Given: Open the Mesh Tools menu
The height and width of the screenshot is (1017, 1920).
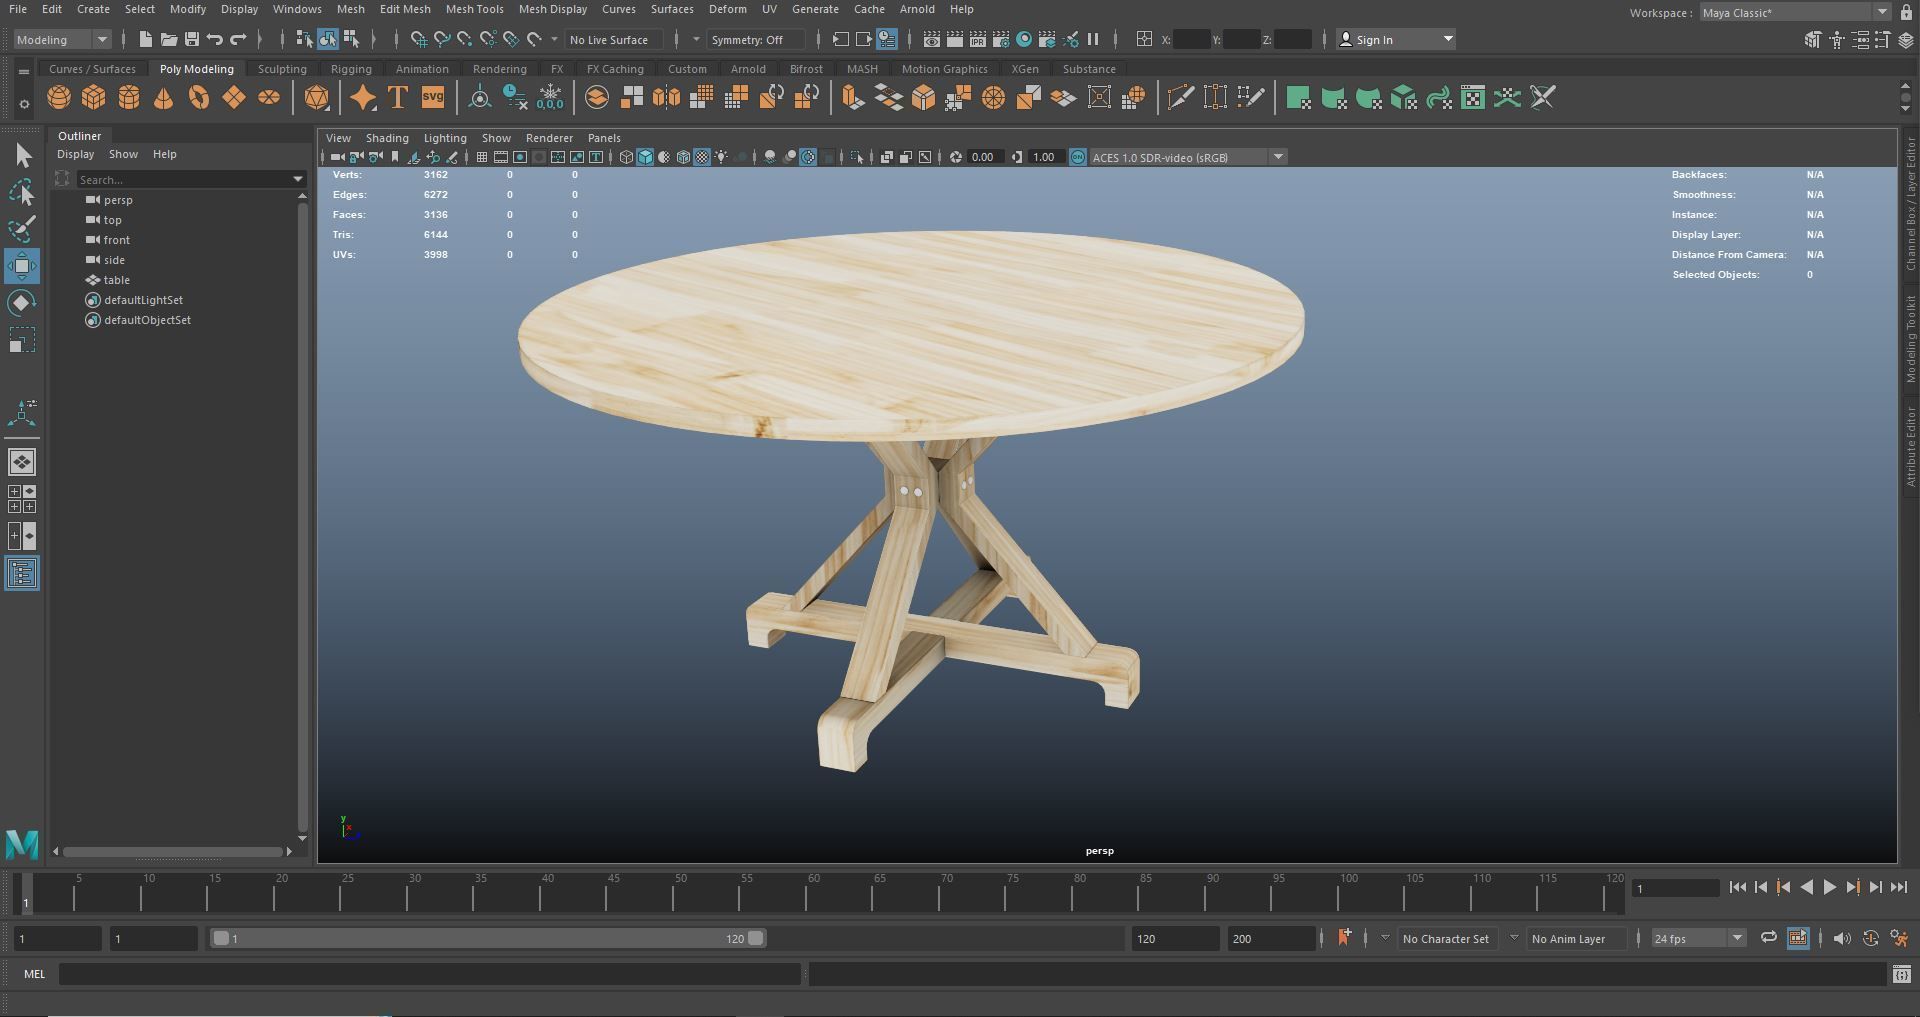Looking at the screenshot, I should [474, 9].
